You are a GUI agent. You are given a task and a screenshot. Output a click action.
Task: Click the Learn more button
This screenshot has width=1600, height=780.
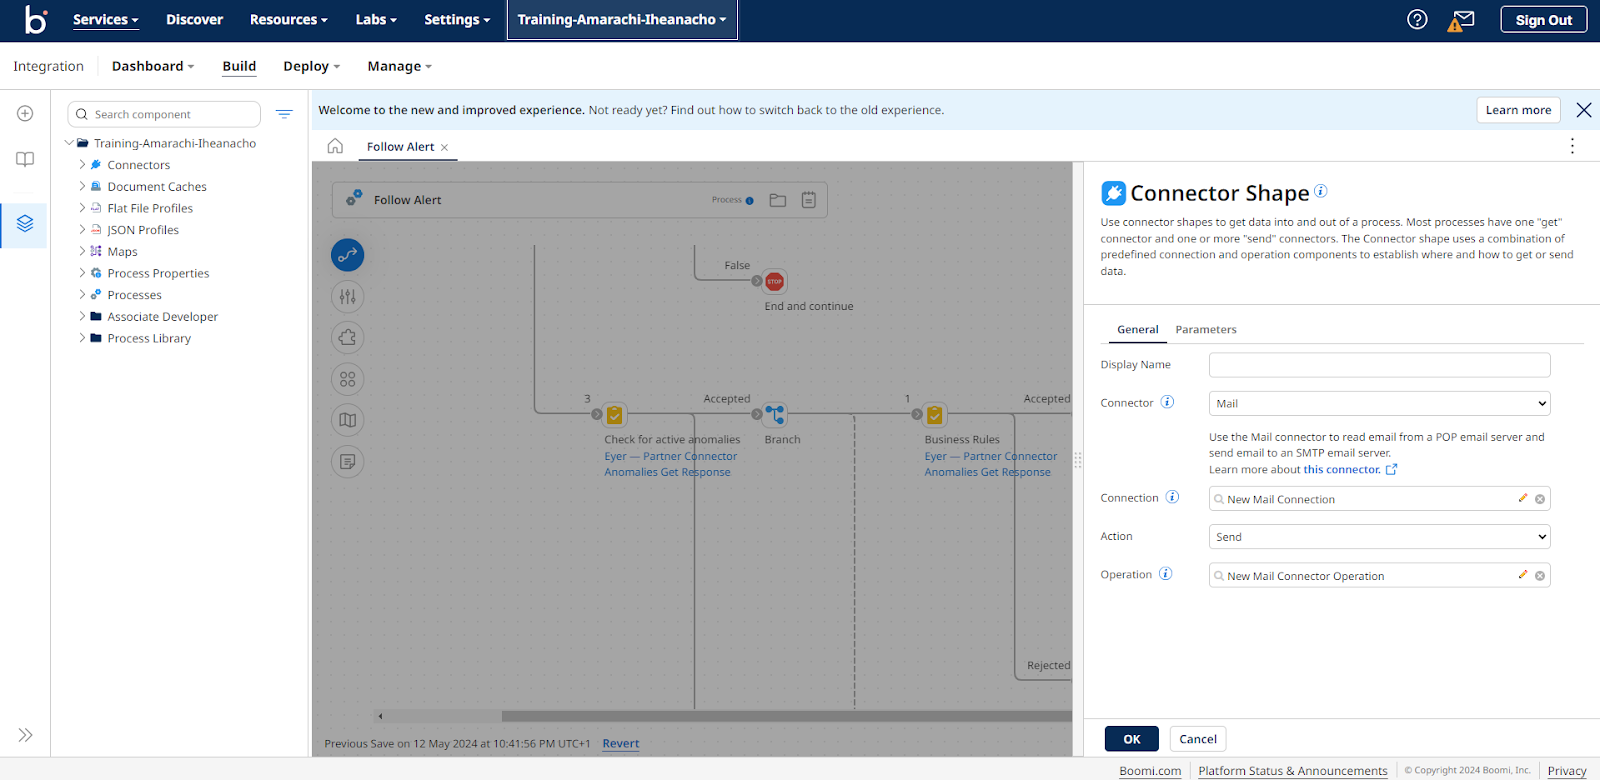click(1518, 110)
